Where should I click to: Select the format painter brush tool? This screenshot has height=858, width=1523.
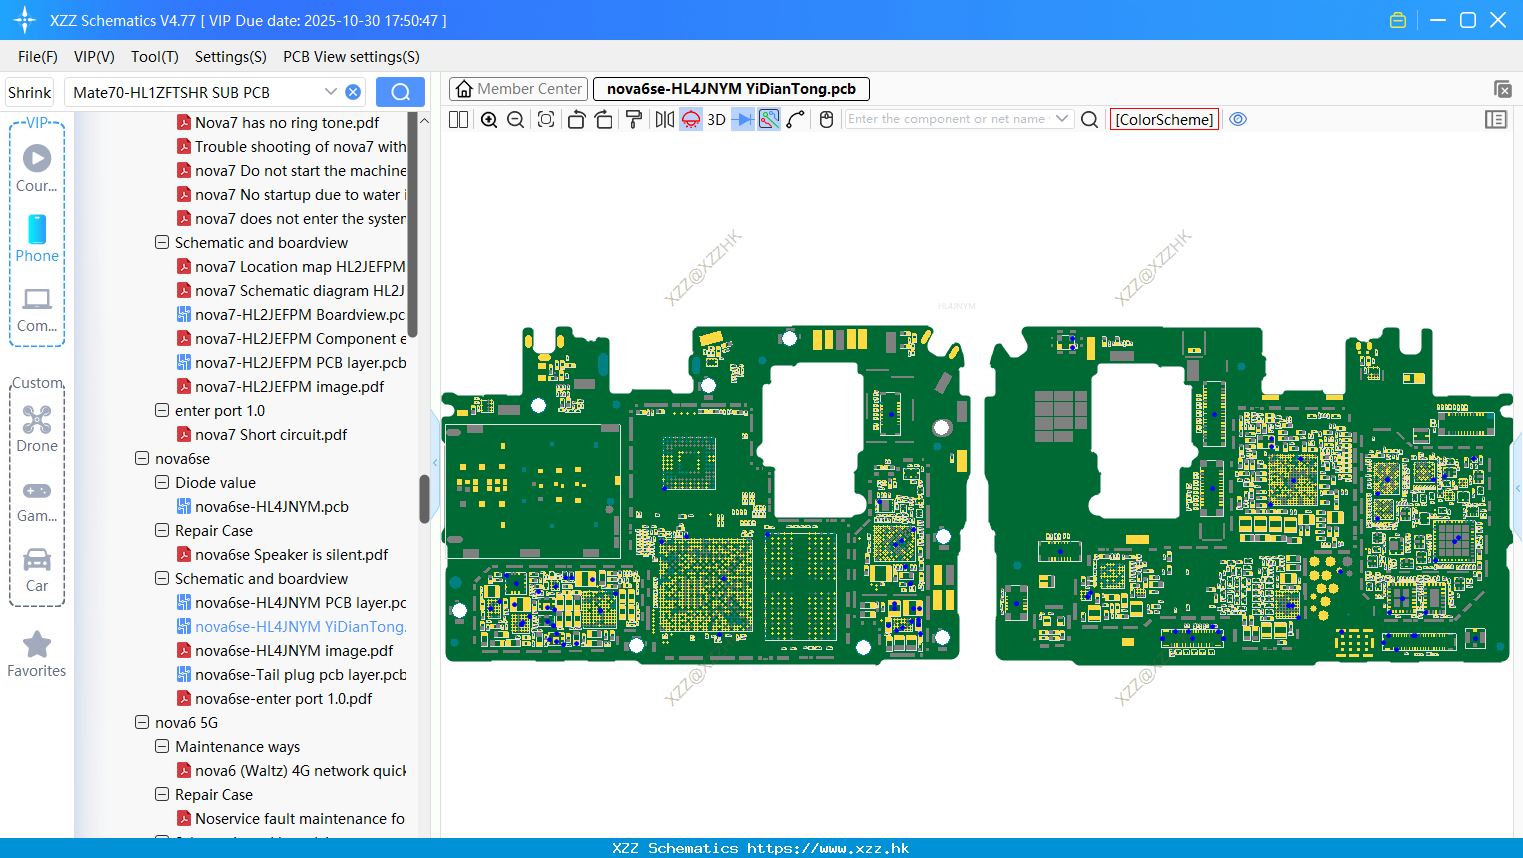[634, 119]
